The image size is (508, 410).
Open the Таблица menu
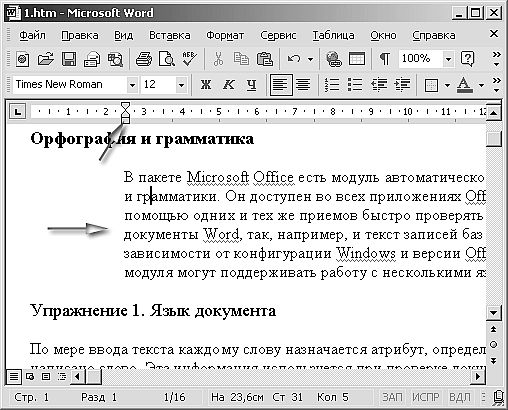click(333, 35)
